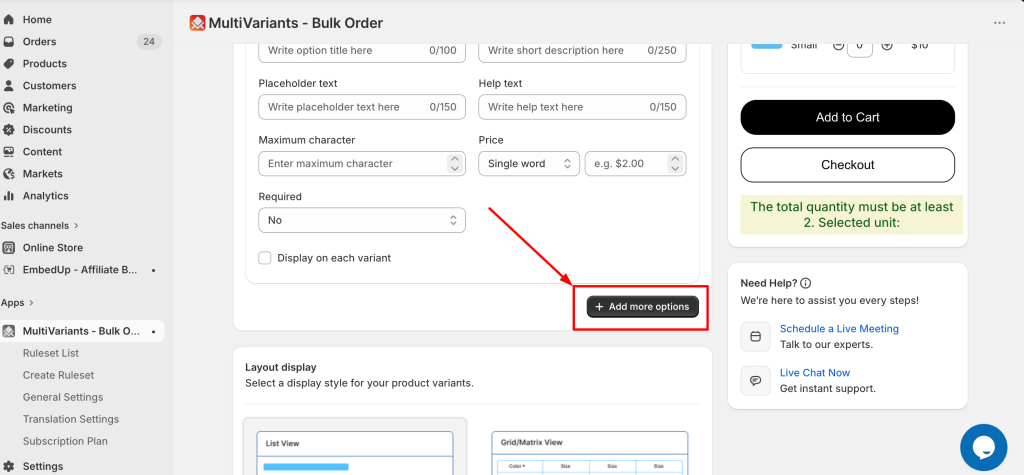Go to Translation Settings menu item
The width and height of the screenshot is (1024, 475).
point(71,419)
